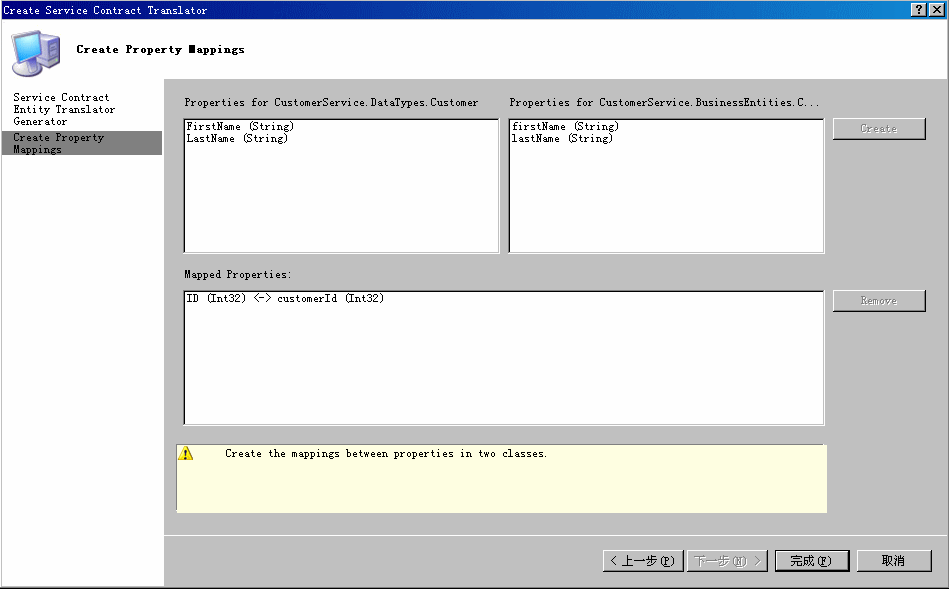The height and width of the screenshot is (589, 949).
Task: Select FirstName (String) in DataTypes list
Action: point(240,127)
